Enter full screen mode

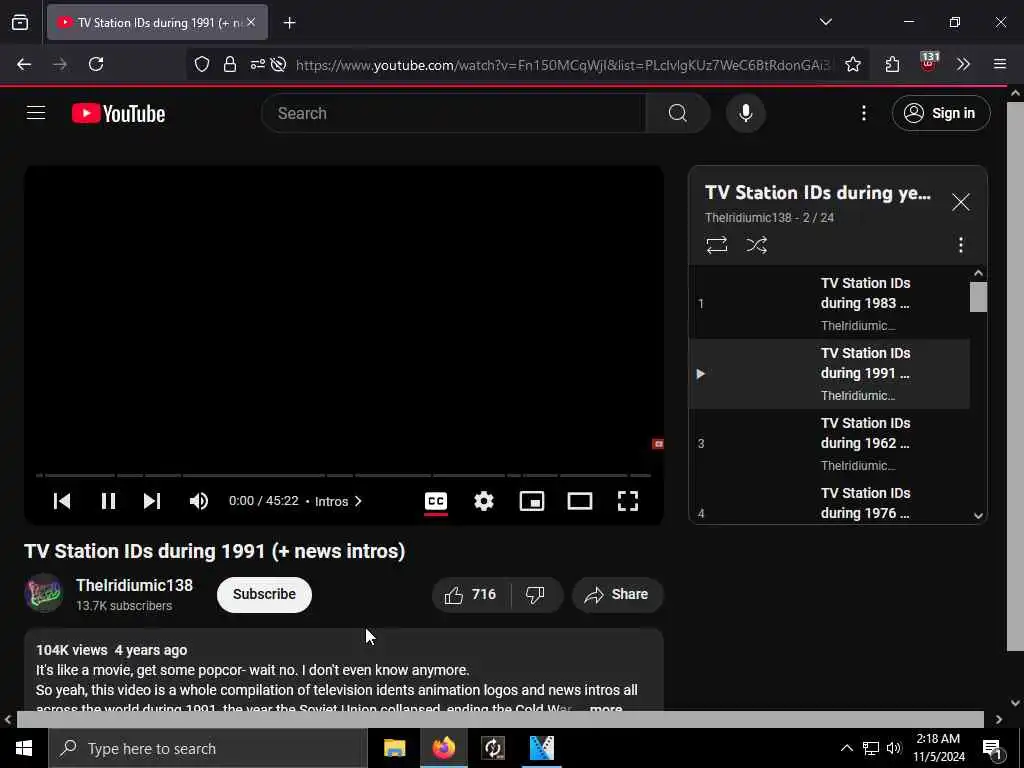[628, 501]
